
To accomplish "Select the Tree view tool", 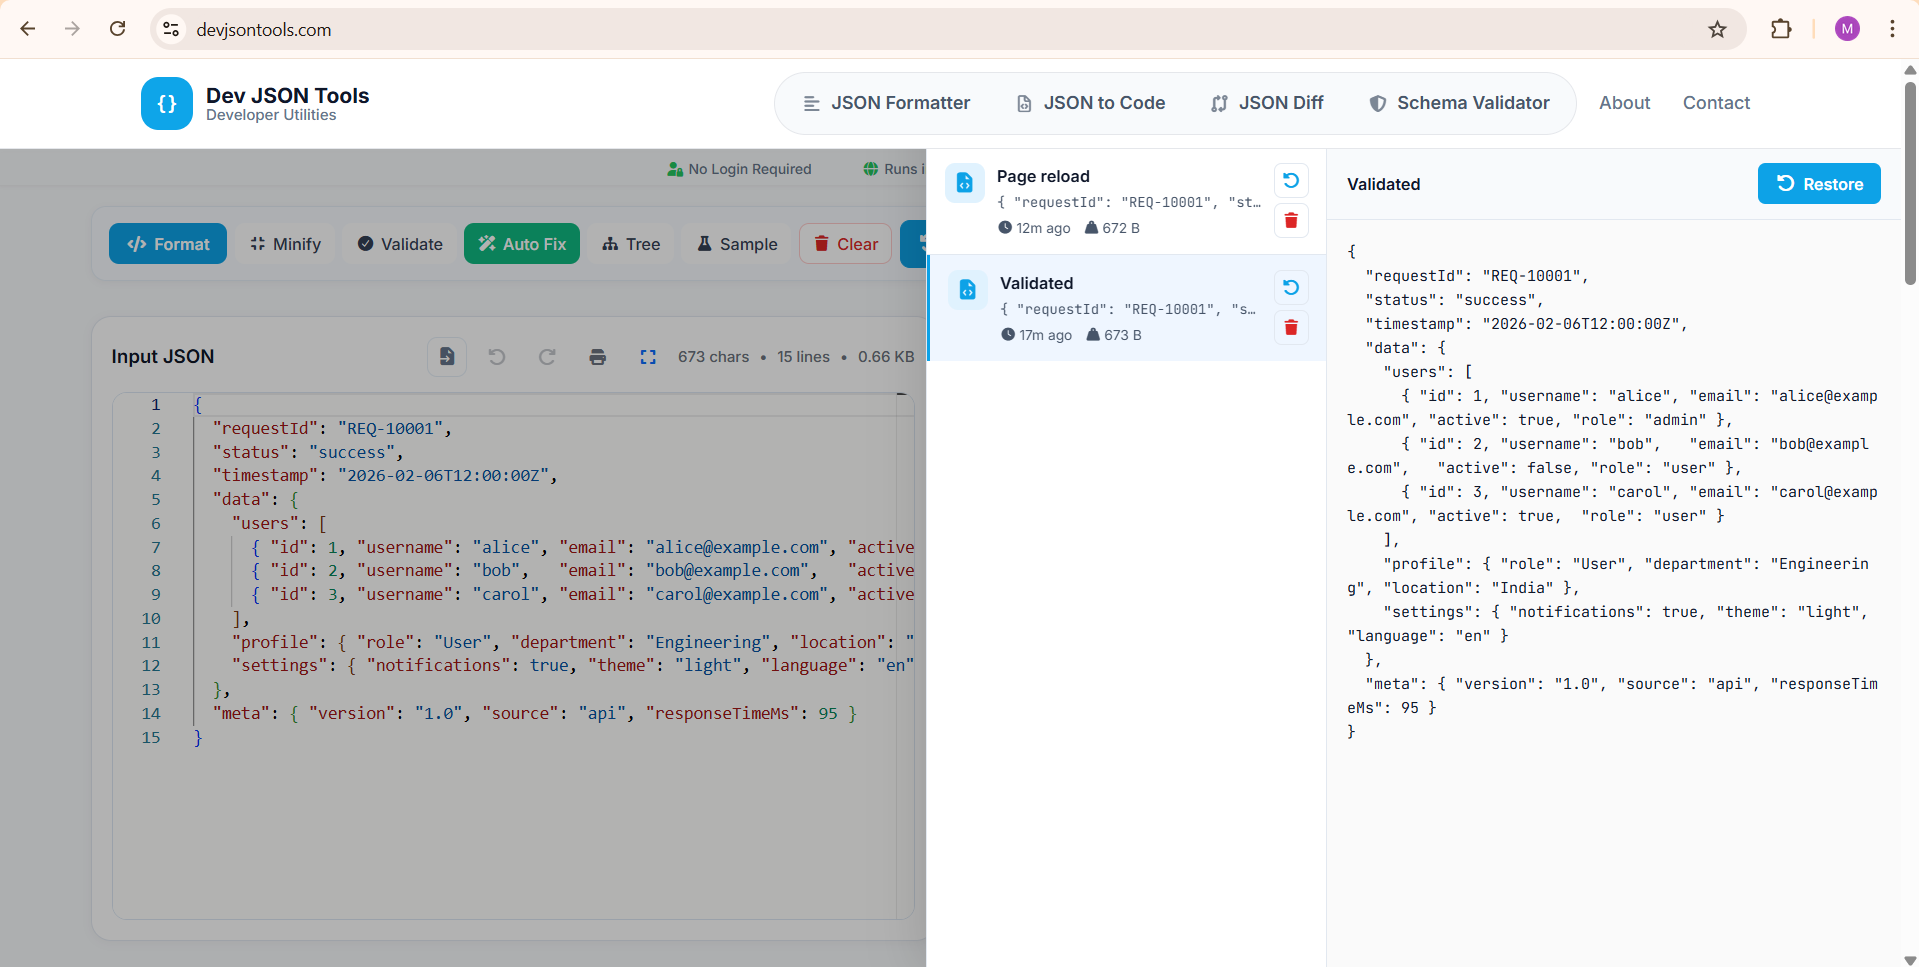I will (631, 243).
